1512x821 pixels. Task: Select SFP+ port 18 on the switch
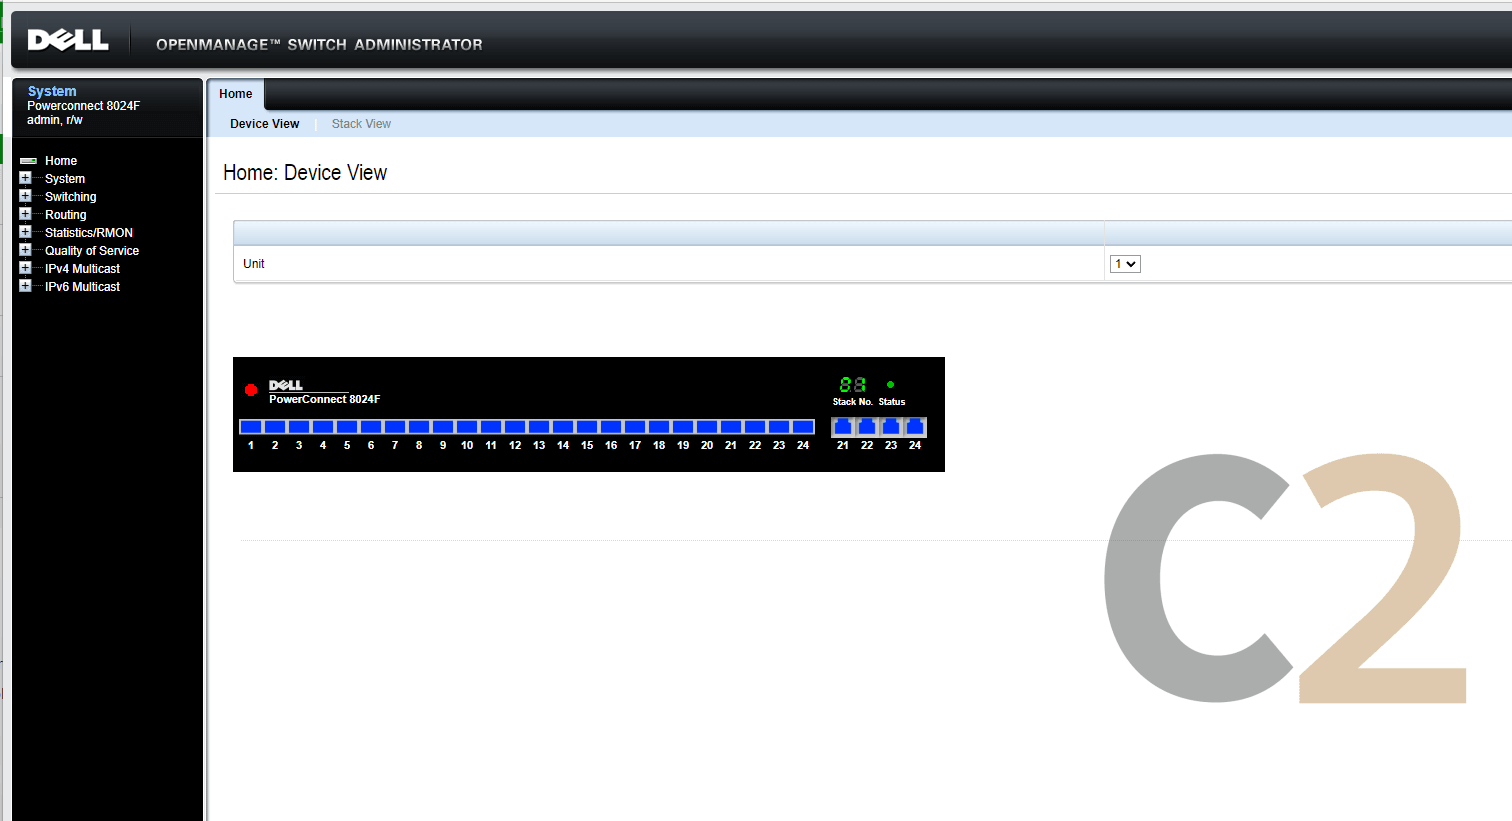click(x=659, y=427)
